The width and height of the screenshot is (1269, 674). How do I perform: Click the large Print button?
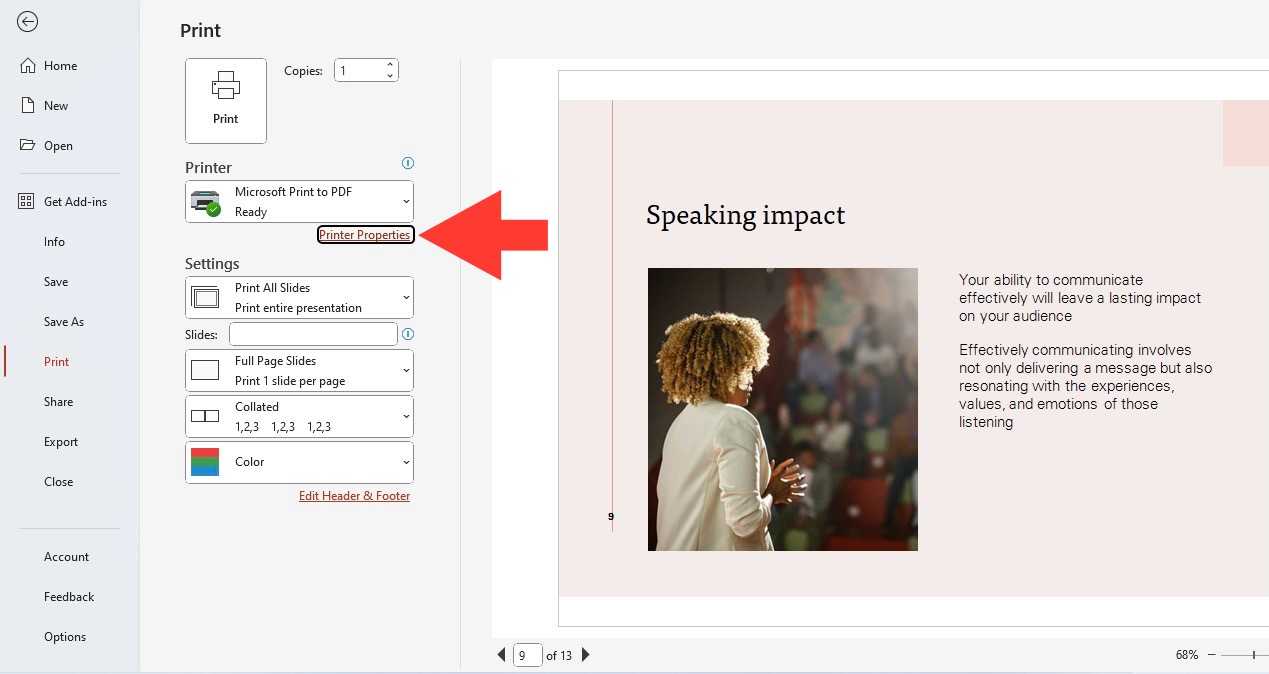[226, 100]
